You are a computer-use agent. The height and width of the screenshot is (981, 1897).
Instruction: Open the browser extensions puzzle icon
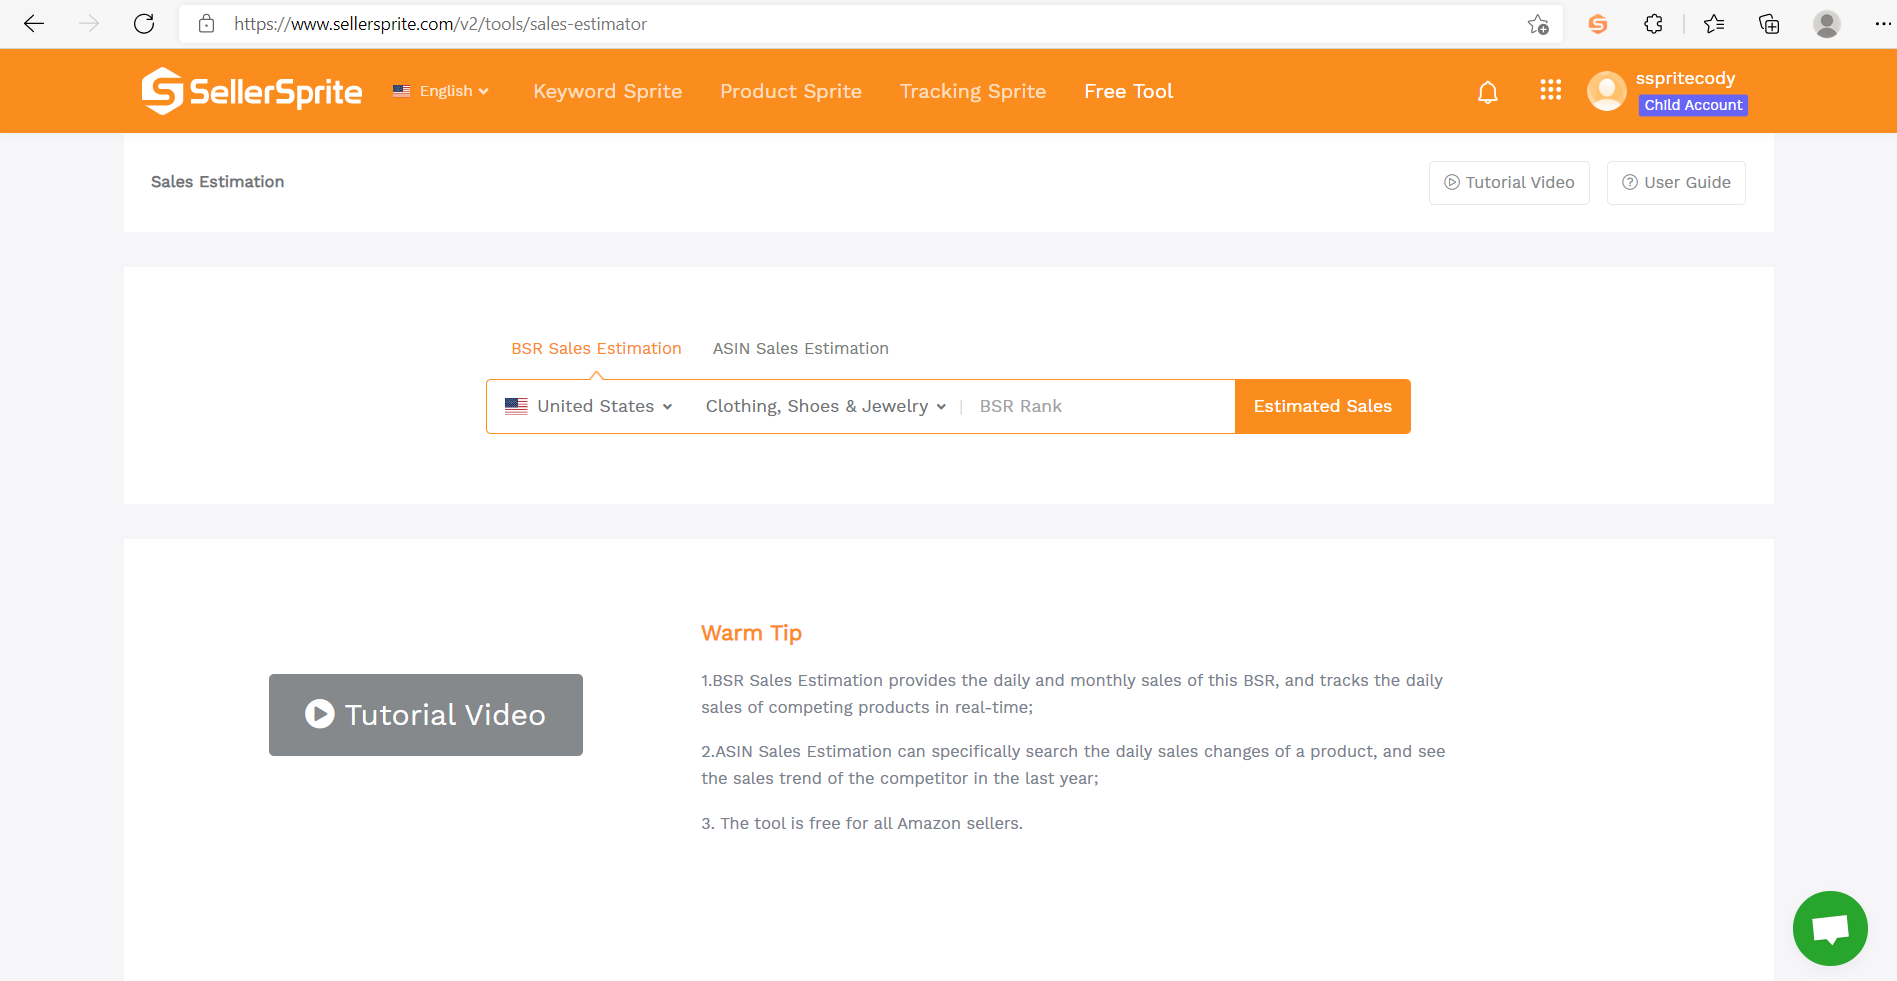coord(1654,24)
